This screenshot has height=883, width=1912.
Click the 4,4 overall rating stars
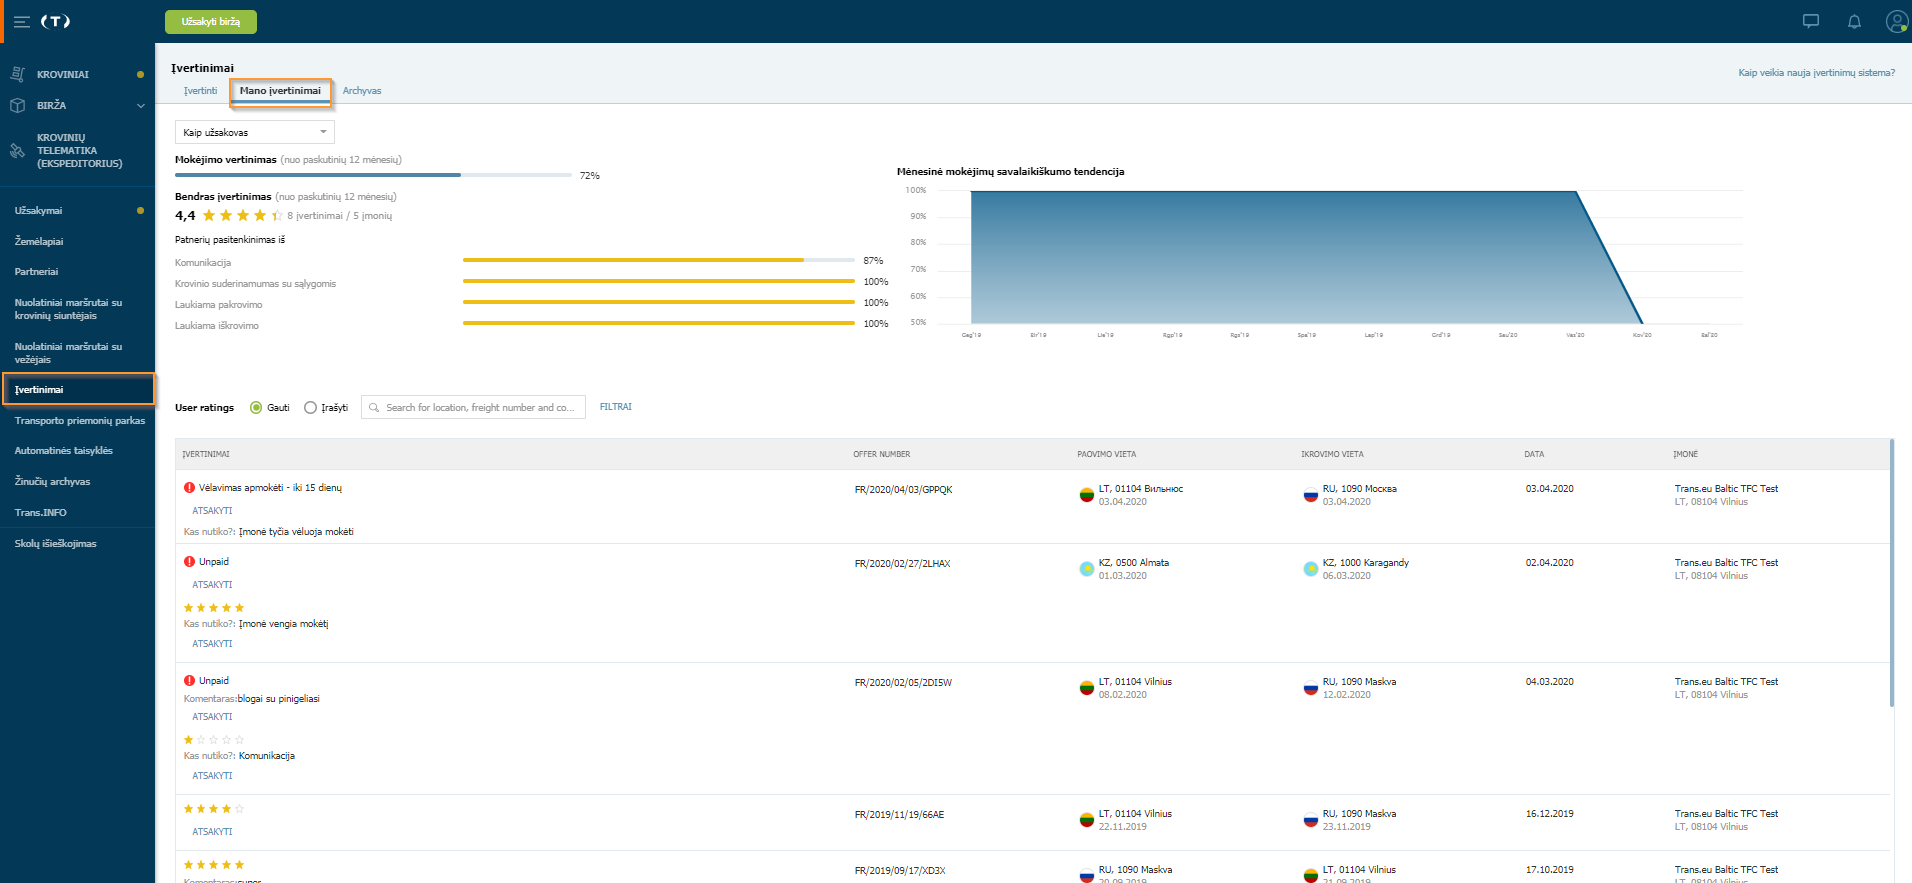click(x=242, y=216)
